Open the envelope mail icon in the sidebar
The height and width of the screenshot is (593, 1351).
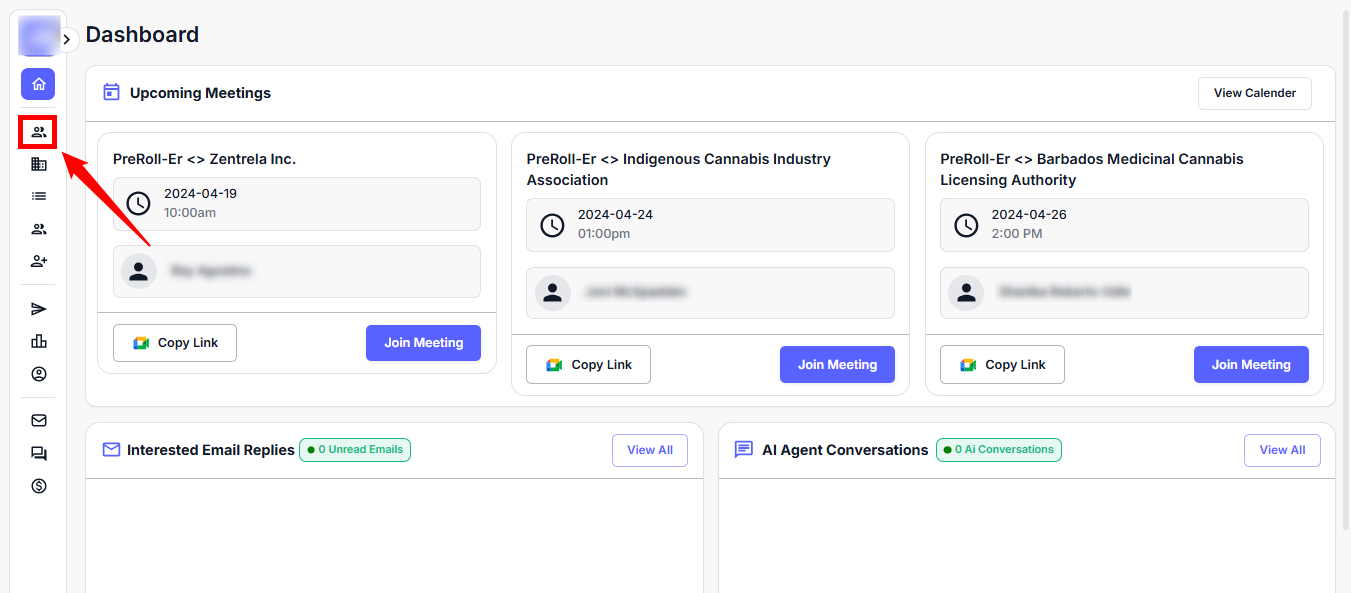pyautogui.click(x=39, y=421)
